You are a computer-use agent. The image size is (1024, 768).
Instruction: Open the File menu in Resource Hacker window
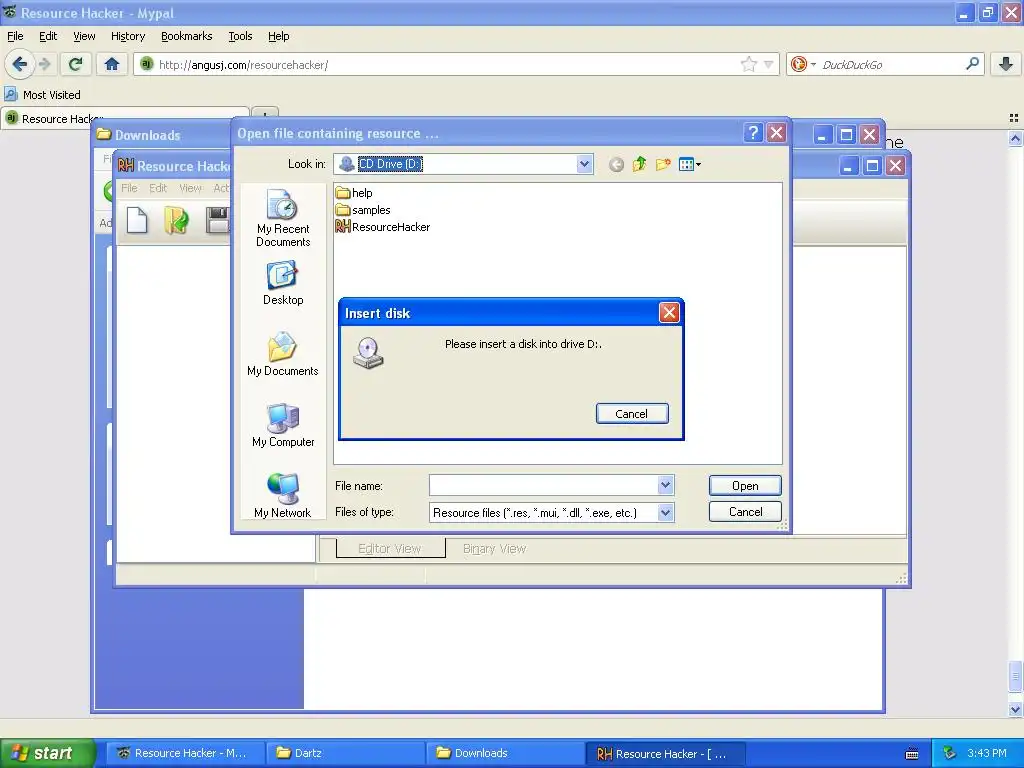tap(129, 188)
